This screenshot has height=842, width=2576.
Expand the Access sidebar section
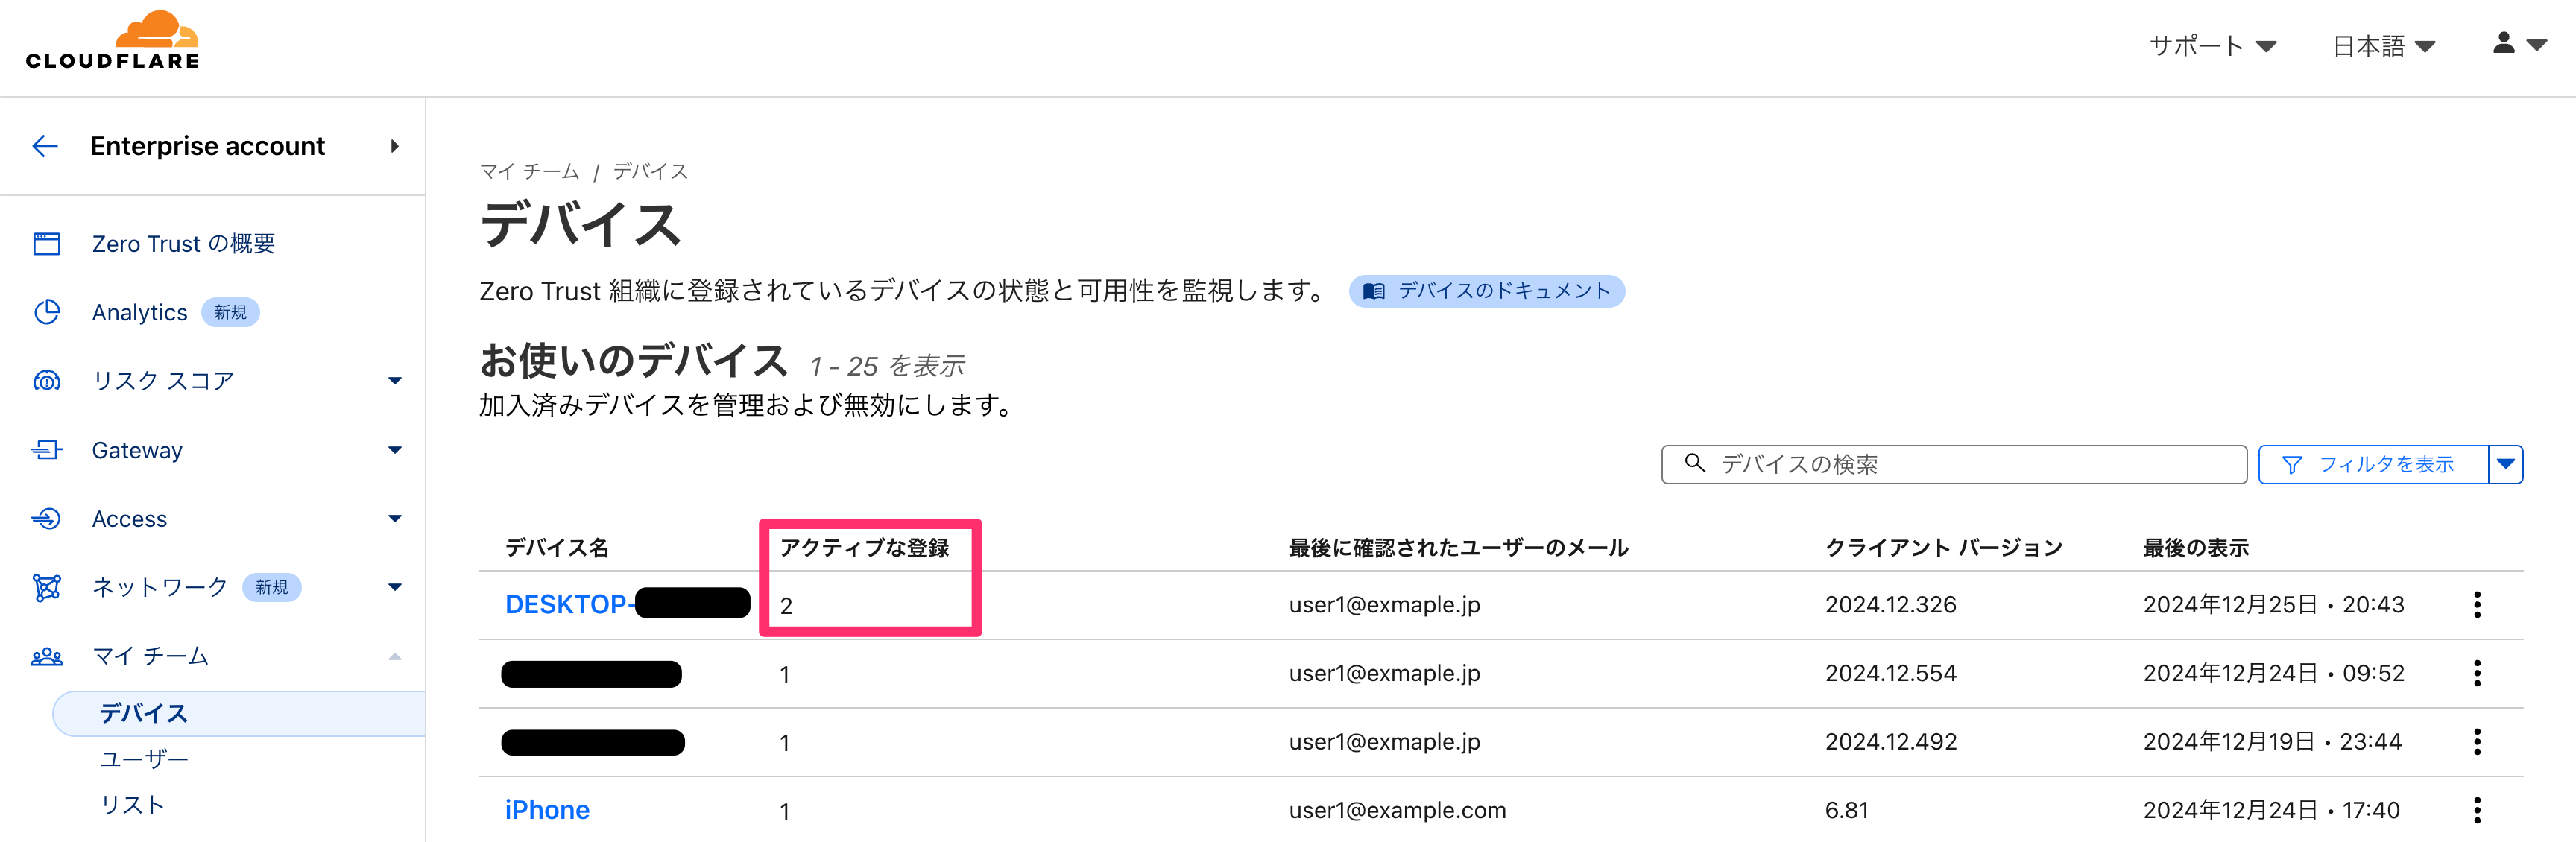tap(394, 518)
